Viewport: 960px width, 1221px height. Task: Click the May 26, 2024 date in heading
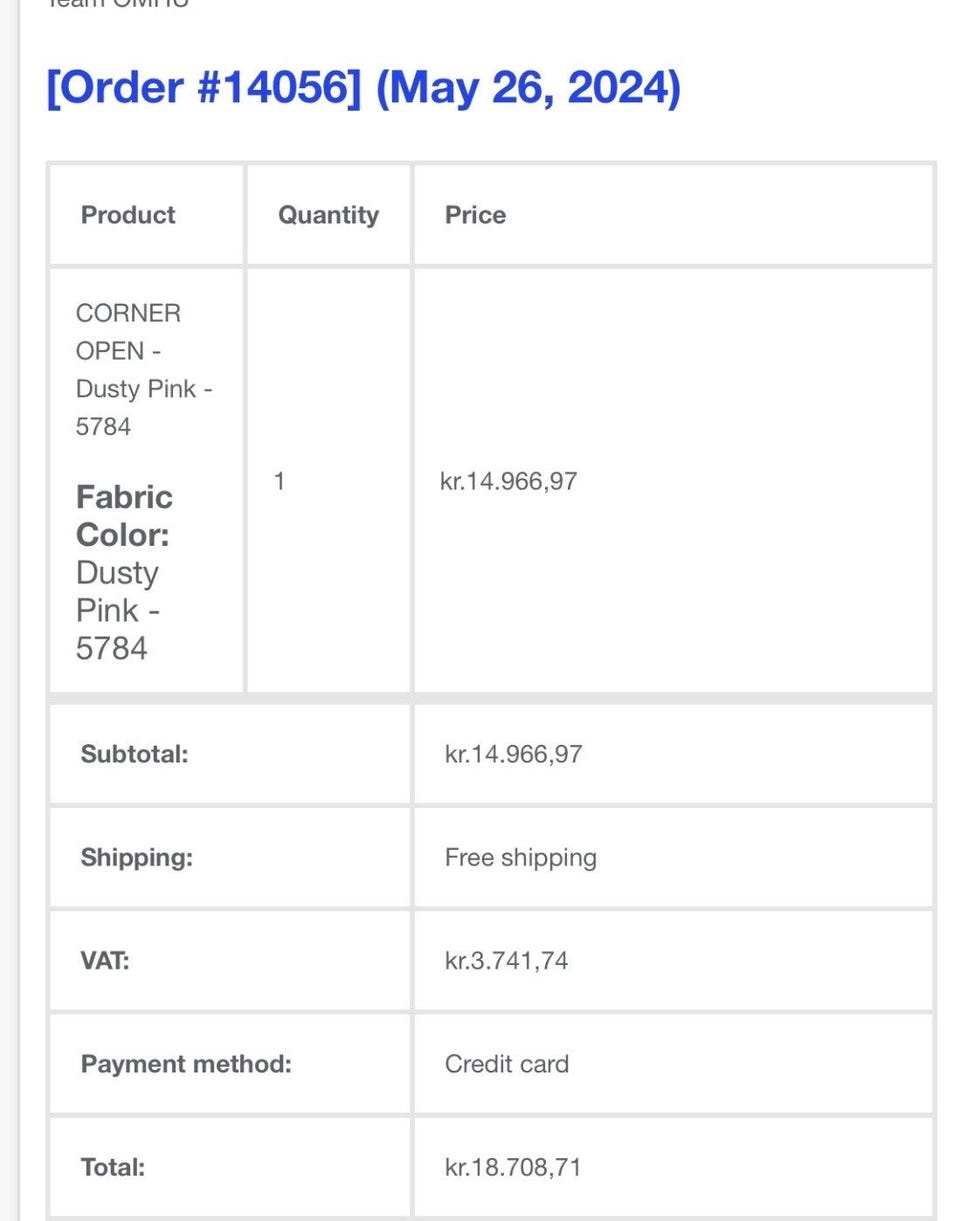(528, 88)
